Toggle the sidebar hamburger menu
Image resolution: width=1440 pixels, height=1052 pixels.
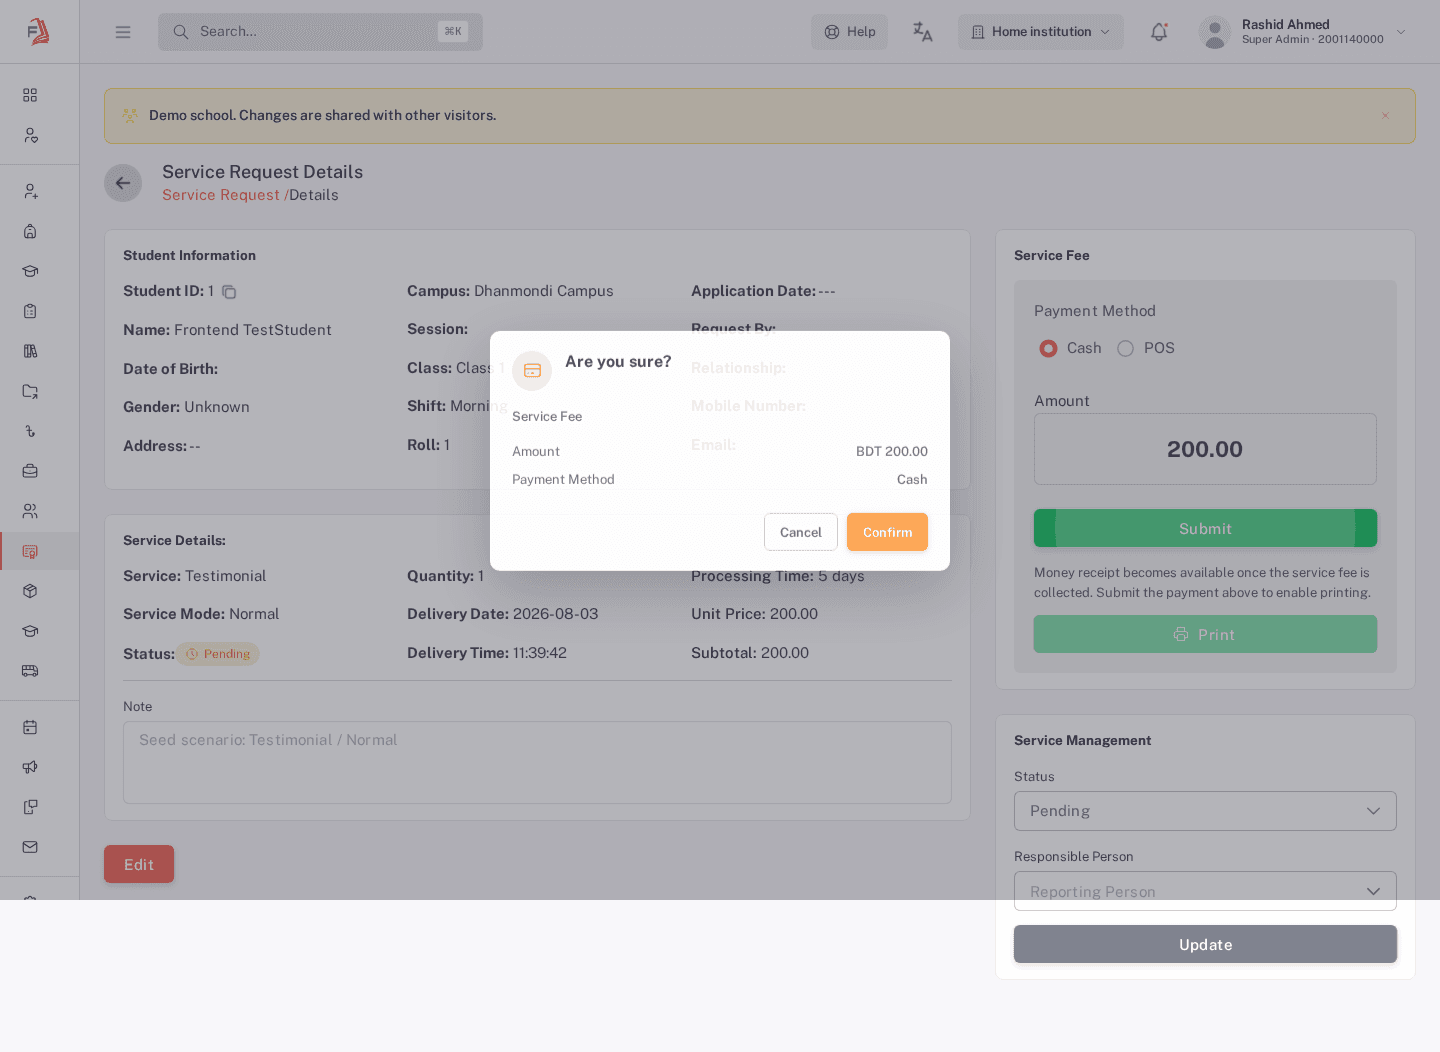(123, 32)
